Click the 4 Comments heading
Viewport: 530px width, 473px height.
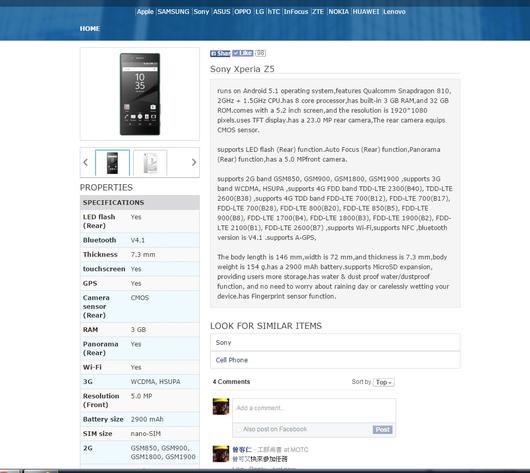pyautogui.click(x=232, y=382)
